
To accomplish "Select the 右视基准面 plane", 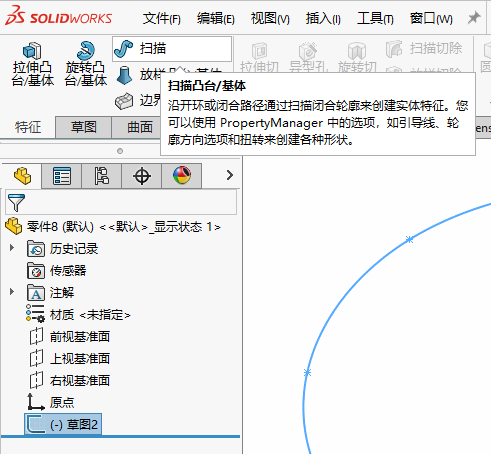I will [x=80, y=381].
